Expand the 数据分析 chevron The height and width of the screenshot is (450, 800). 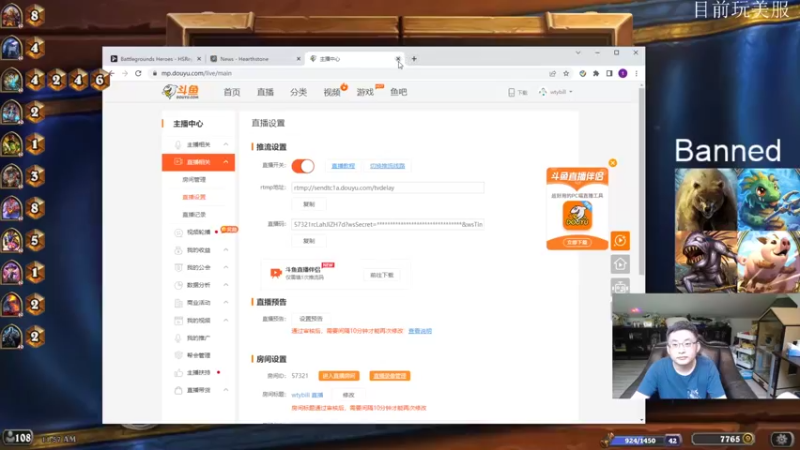(226, 285)
